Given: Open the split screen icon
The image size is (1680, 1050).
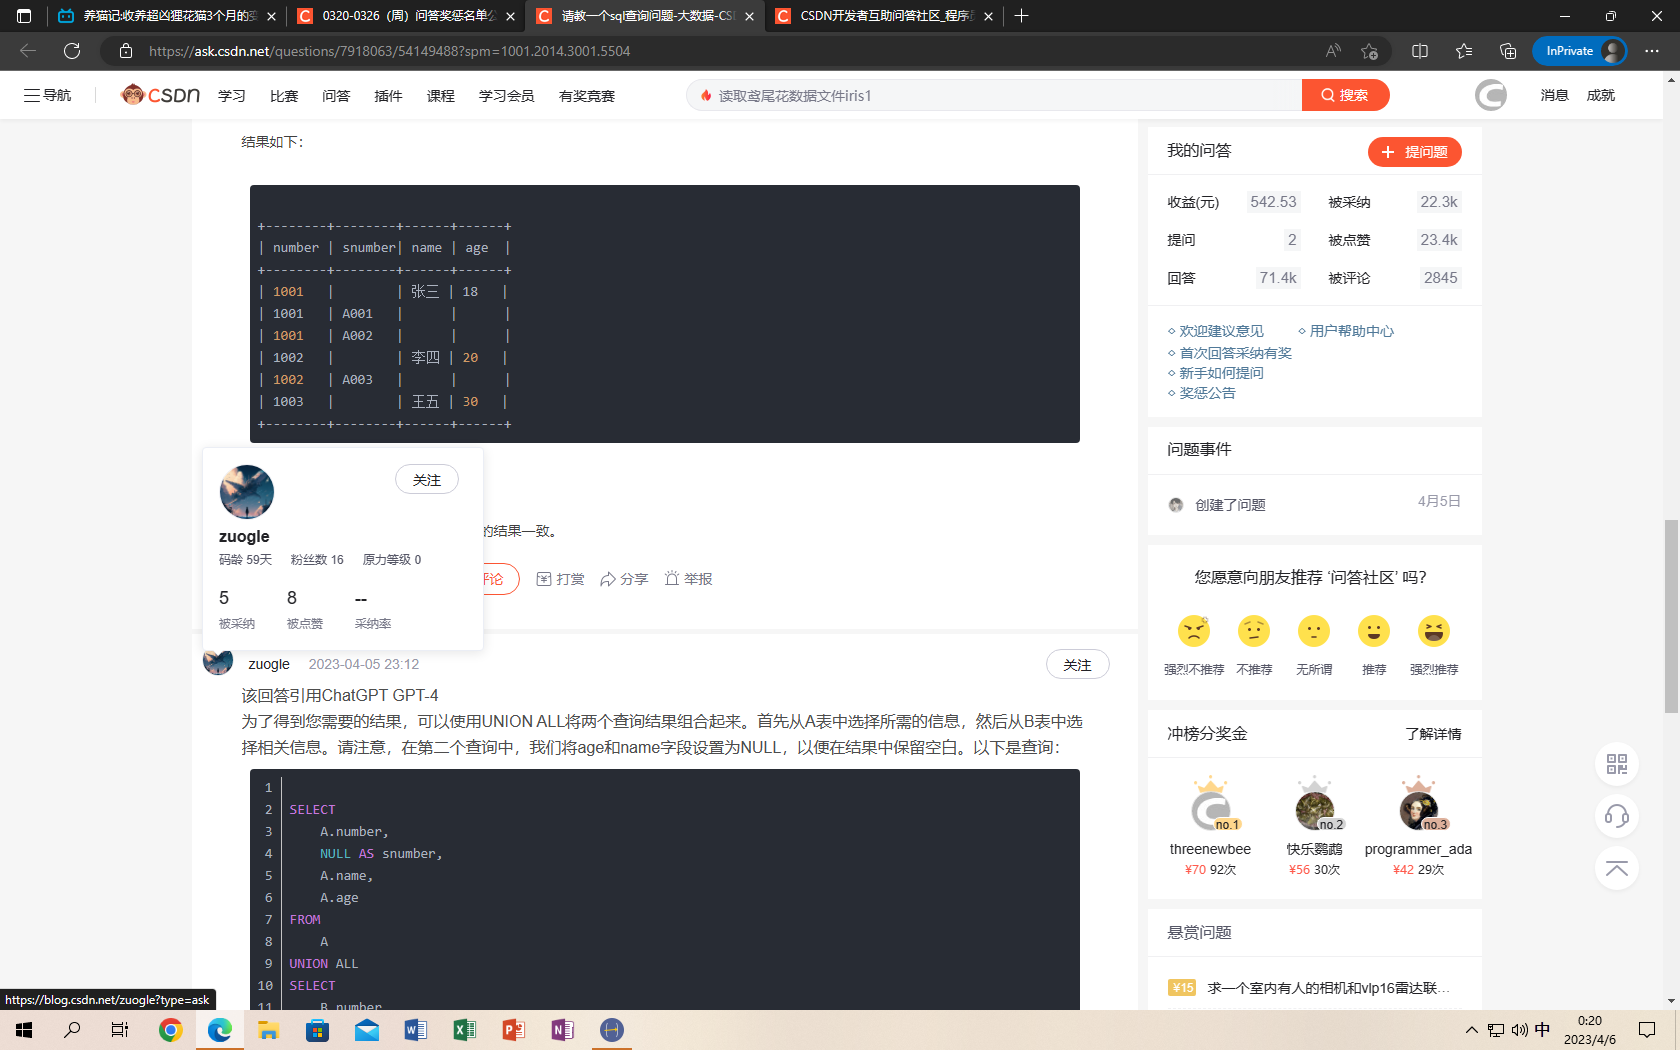Looking at the screenshot, I should 1420,51.
